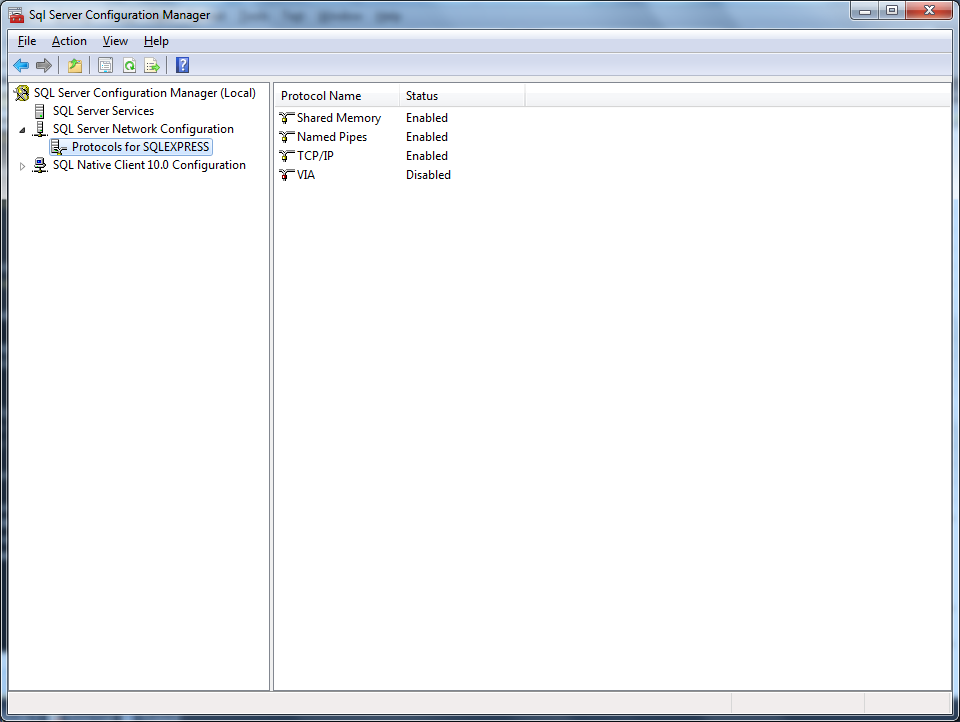Click the Back arrow toolbar icon
This screenshot has width=960, height=722.
pos(21,66)
